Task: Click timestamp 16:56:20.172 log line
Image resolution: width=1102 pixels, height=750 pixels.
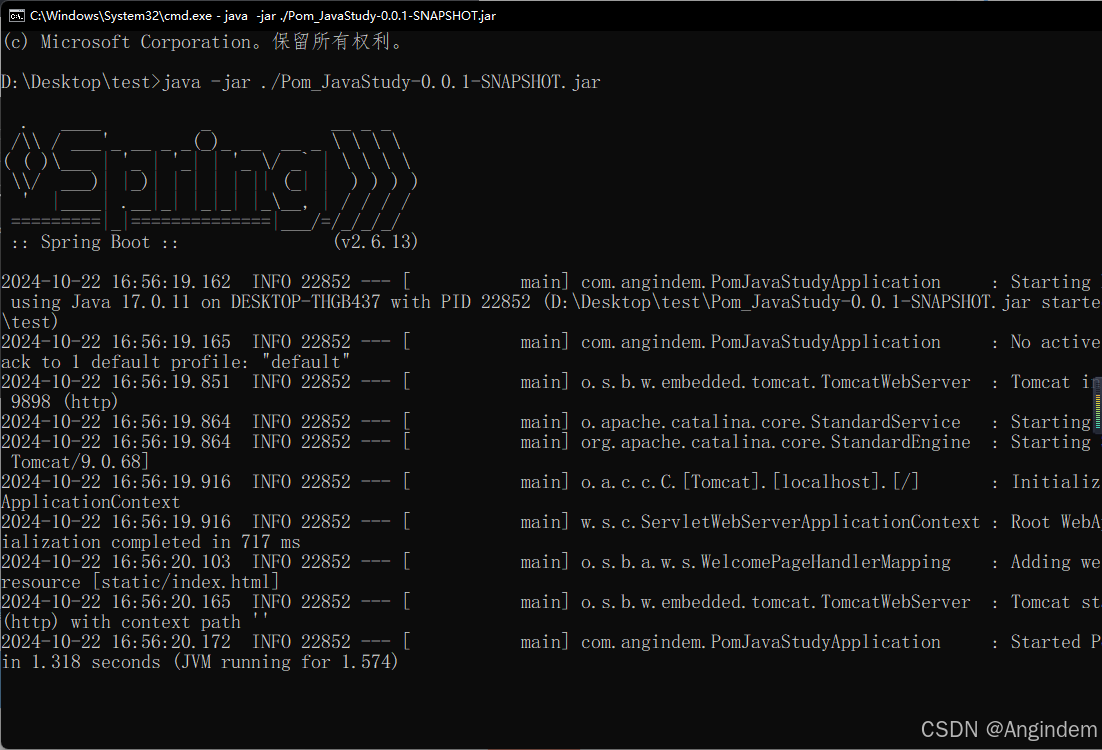Action: [551, 642]
